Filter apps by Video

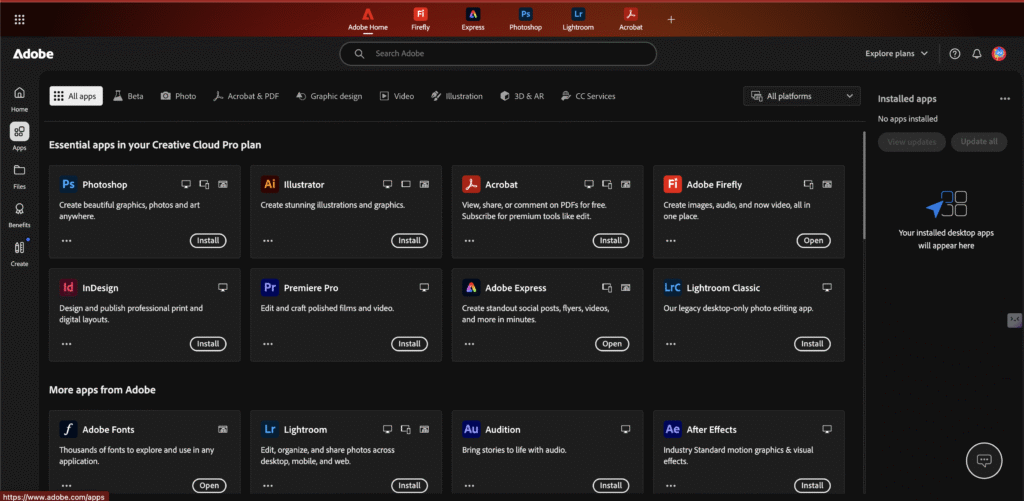tap(397, 96)
